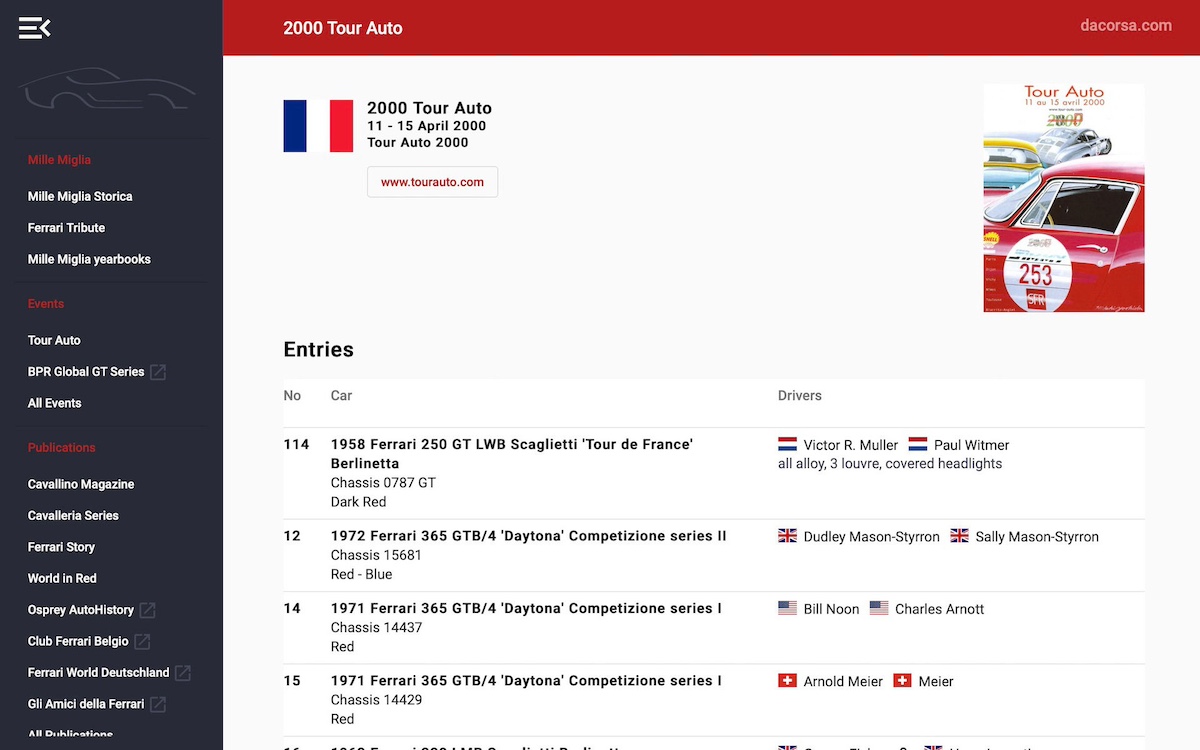Viewport: 1200px width, 750px height.
Task: Open the www.tourauto.com website button
Action: (432, 182)
